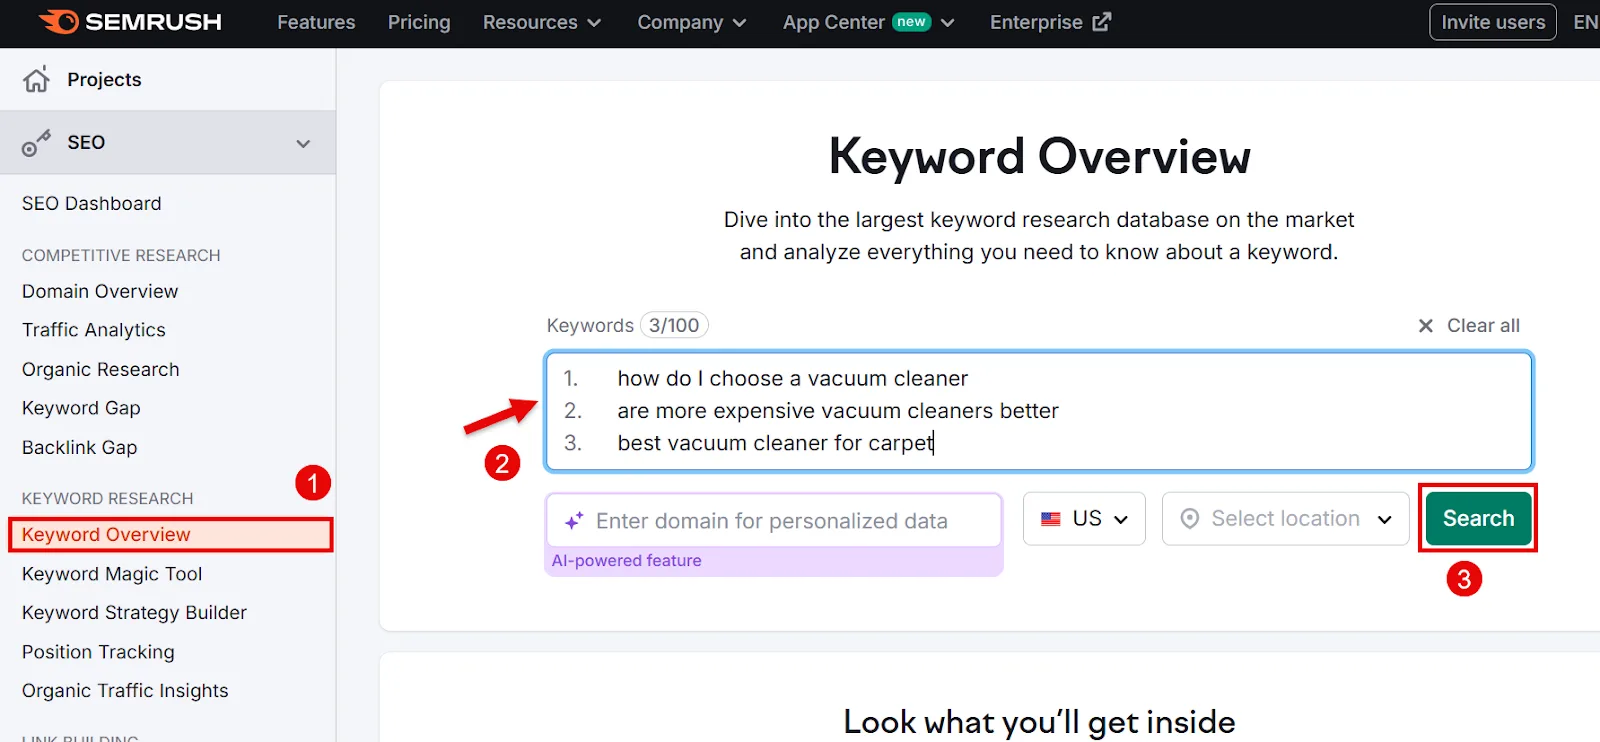1600x742 pixels.
Task: Click the Invite users button
Action: click(x=1493, y=22)
